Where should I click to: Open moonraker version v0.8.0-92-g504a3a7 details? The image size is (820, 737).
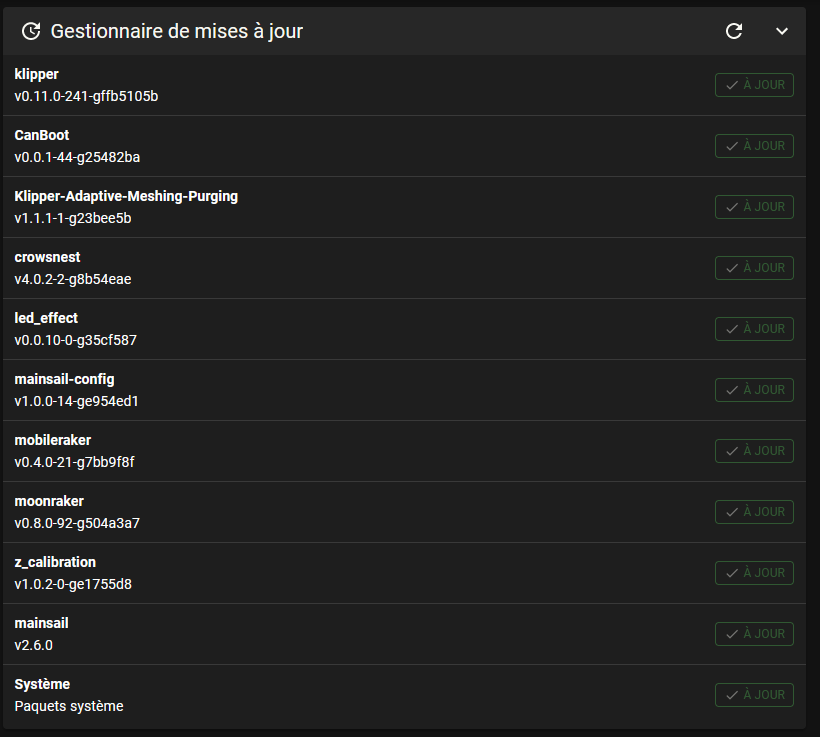pyautogui.click(x=77, y=523)
